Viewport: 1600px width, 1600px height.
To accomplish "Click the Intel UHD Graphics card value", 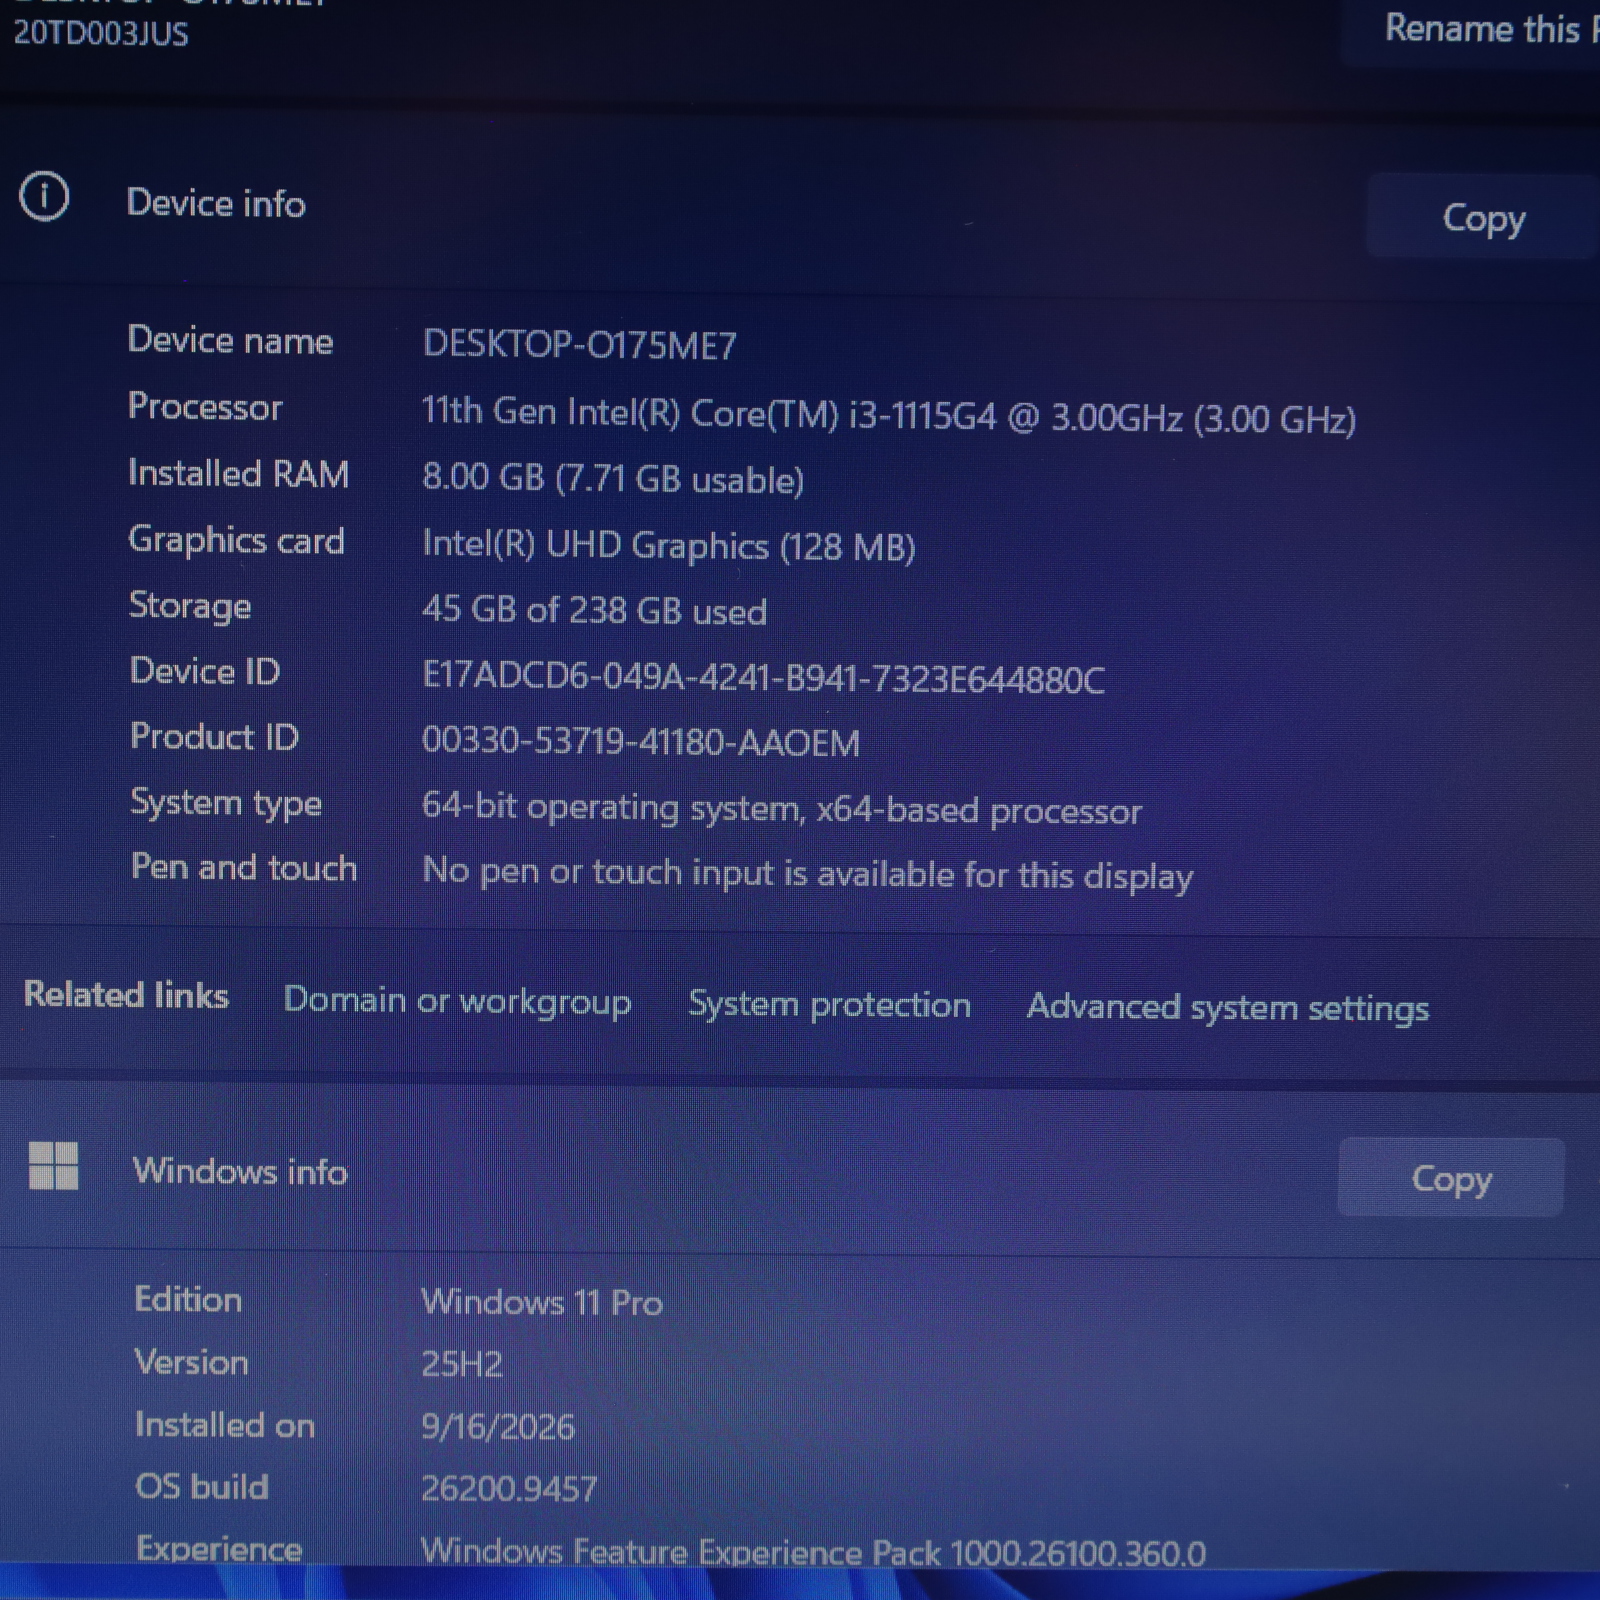I will [x=668, y=545].
